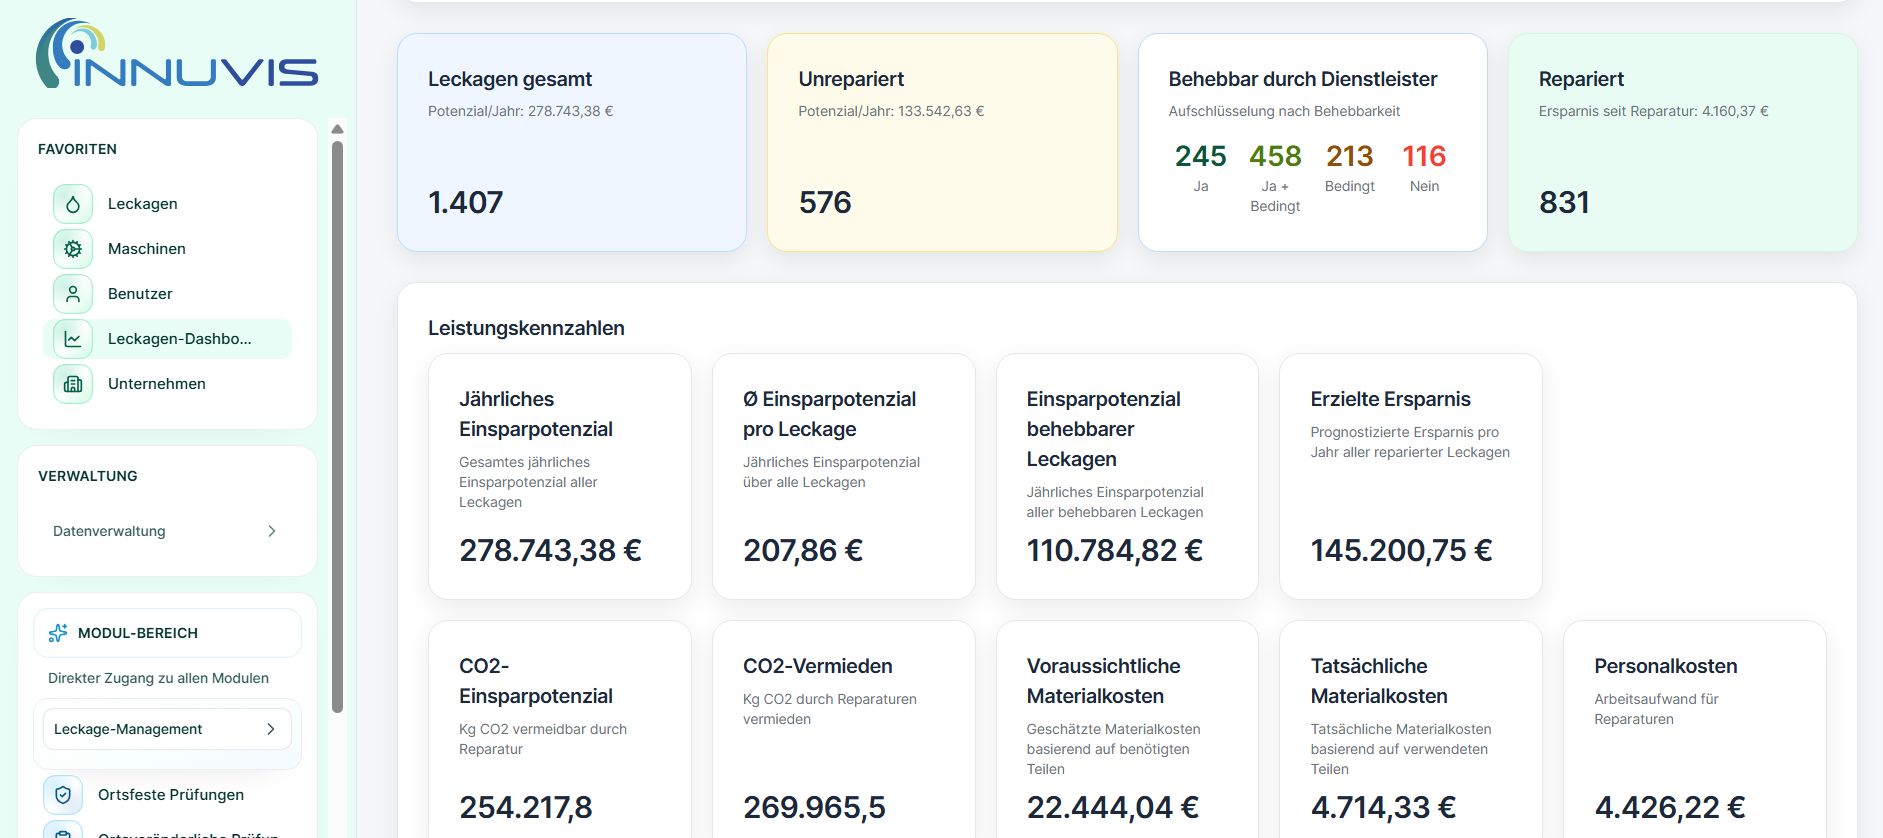Click the value 576
The width and height of the screenshot is (1883, 838).
825,202
